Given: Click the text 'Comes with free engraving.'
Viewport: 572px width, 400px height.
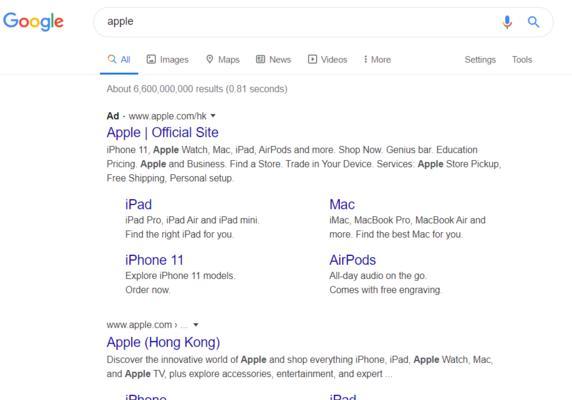Looking at the screenshot, I should (385, 290).
